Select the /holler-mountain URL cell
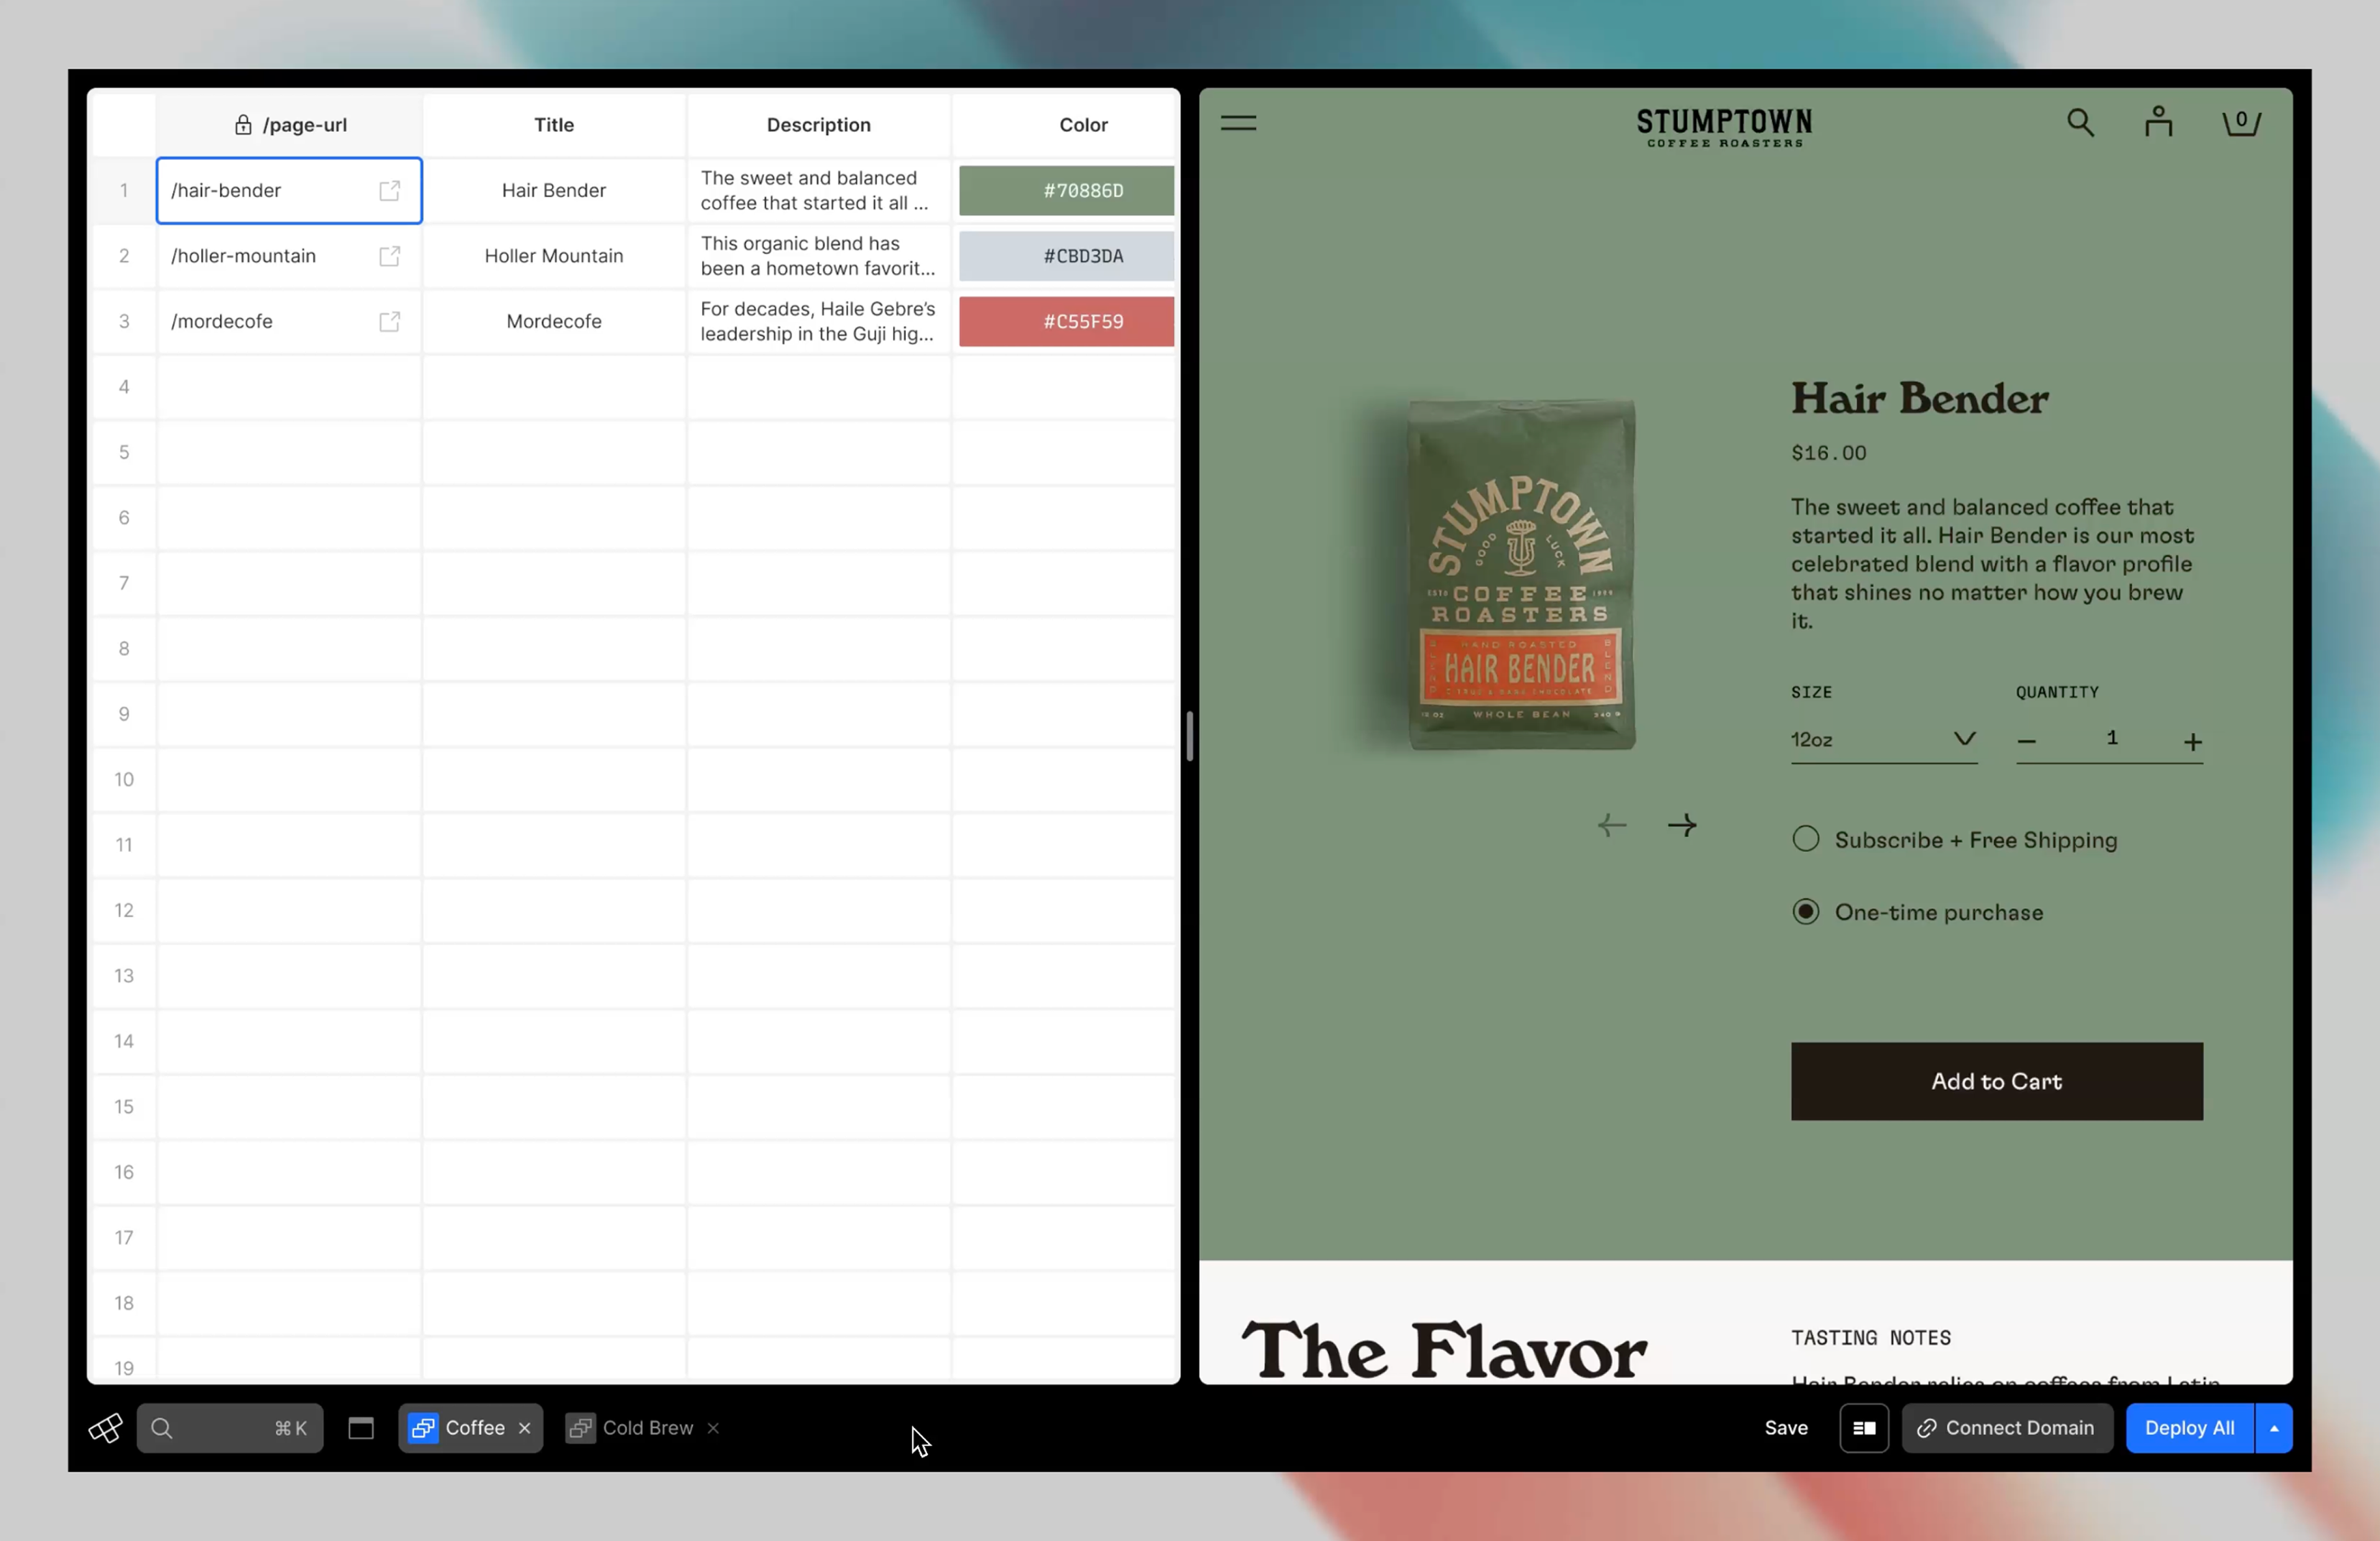The image size is (2380, 1541). pos(289,256)
